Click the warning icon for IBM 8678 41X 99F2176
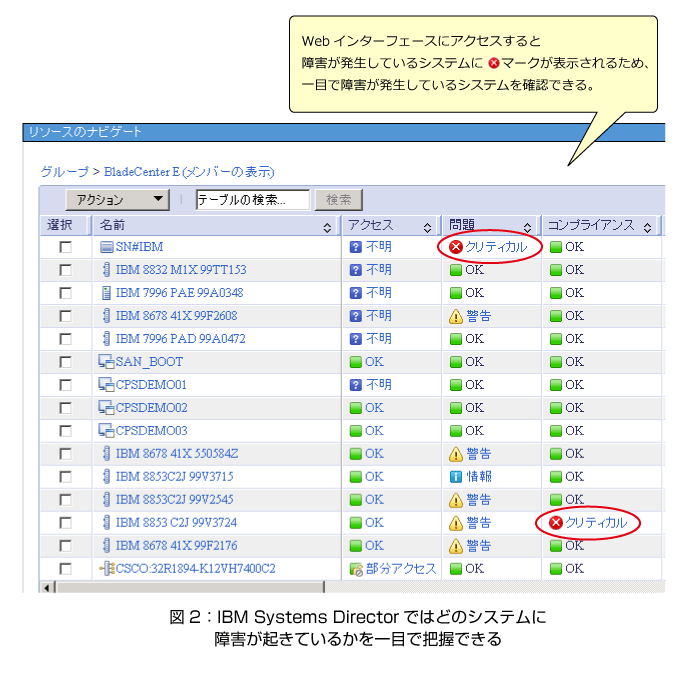Viewport: 686px width, 678px height. pos(456,546)
